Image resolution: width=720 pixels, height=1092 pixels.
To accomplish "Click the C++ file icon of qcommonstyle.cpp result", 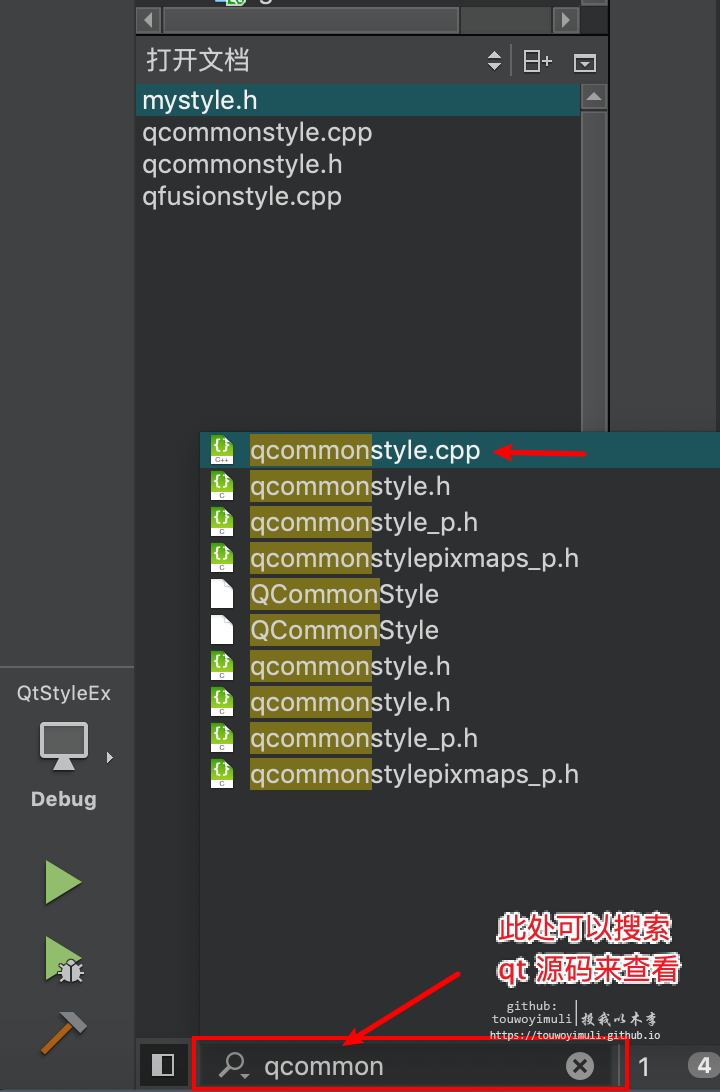I will point(222,451).
